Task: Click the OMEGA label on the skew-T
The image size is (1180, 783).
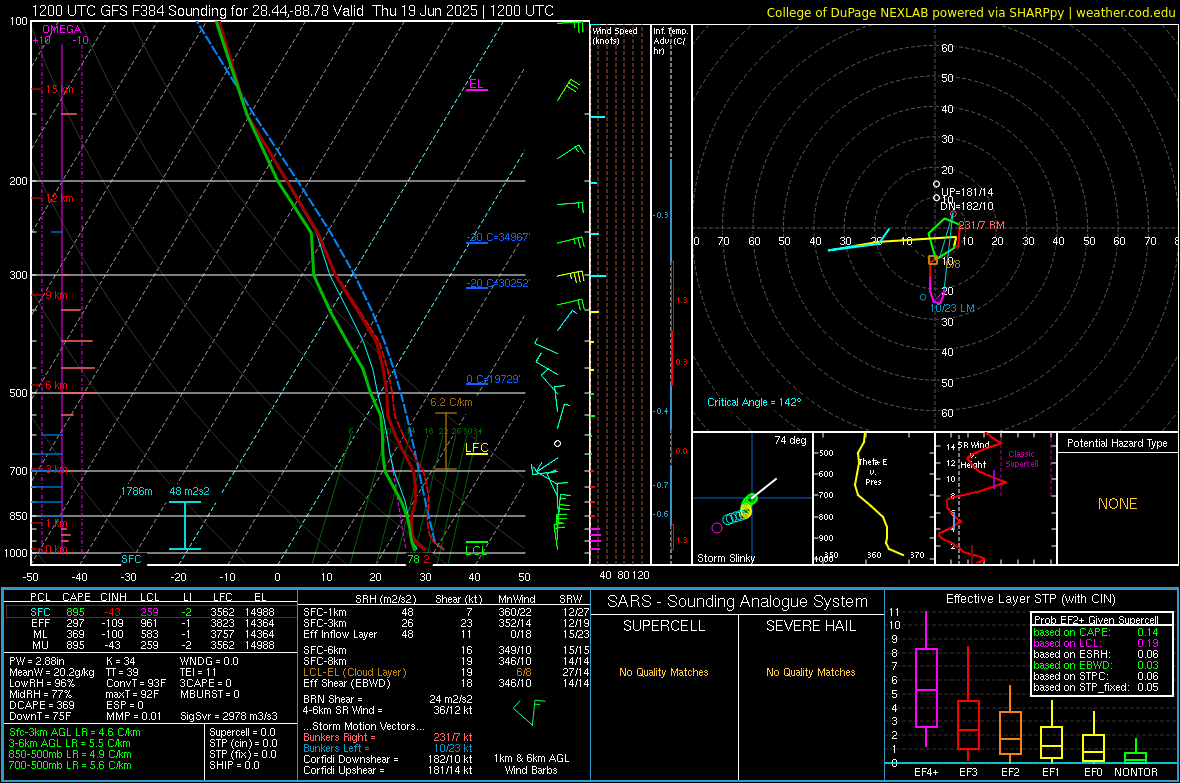Action: [x=62, y=29]
